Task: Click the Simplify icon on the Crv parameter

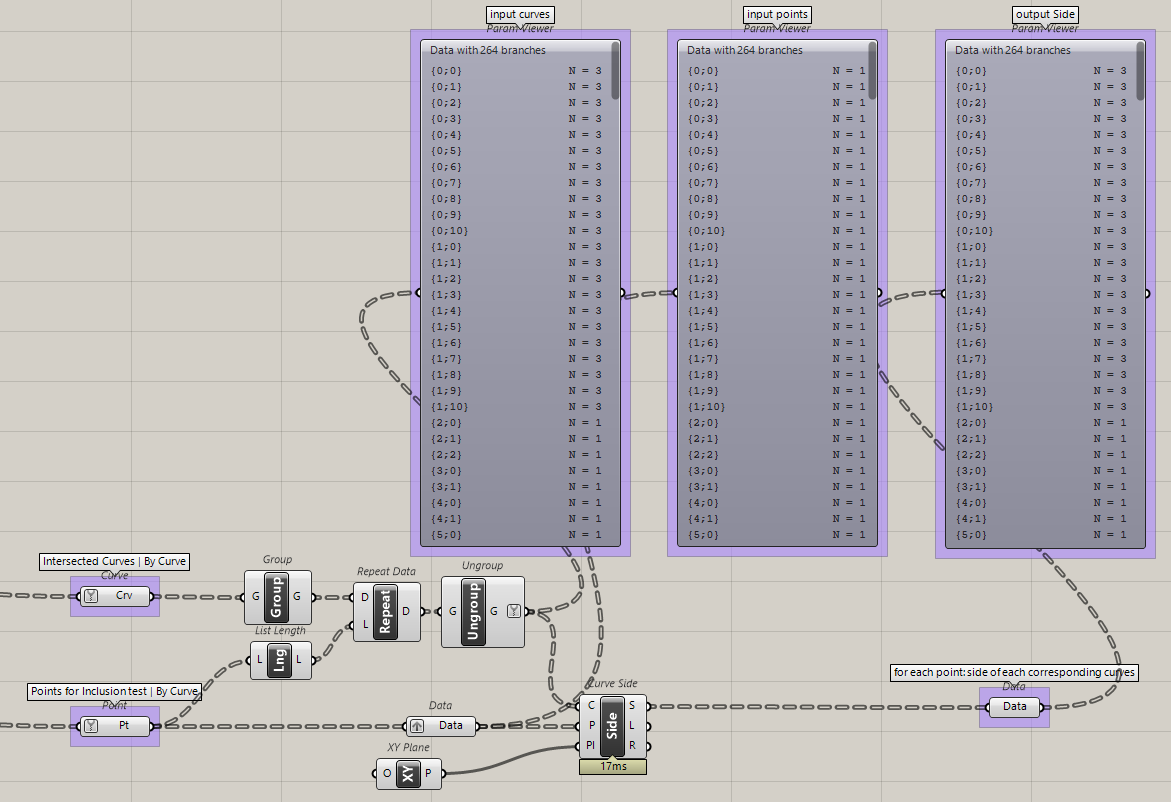Action: point(91,596)
